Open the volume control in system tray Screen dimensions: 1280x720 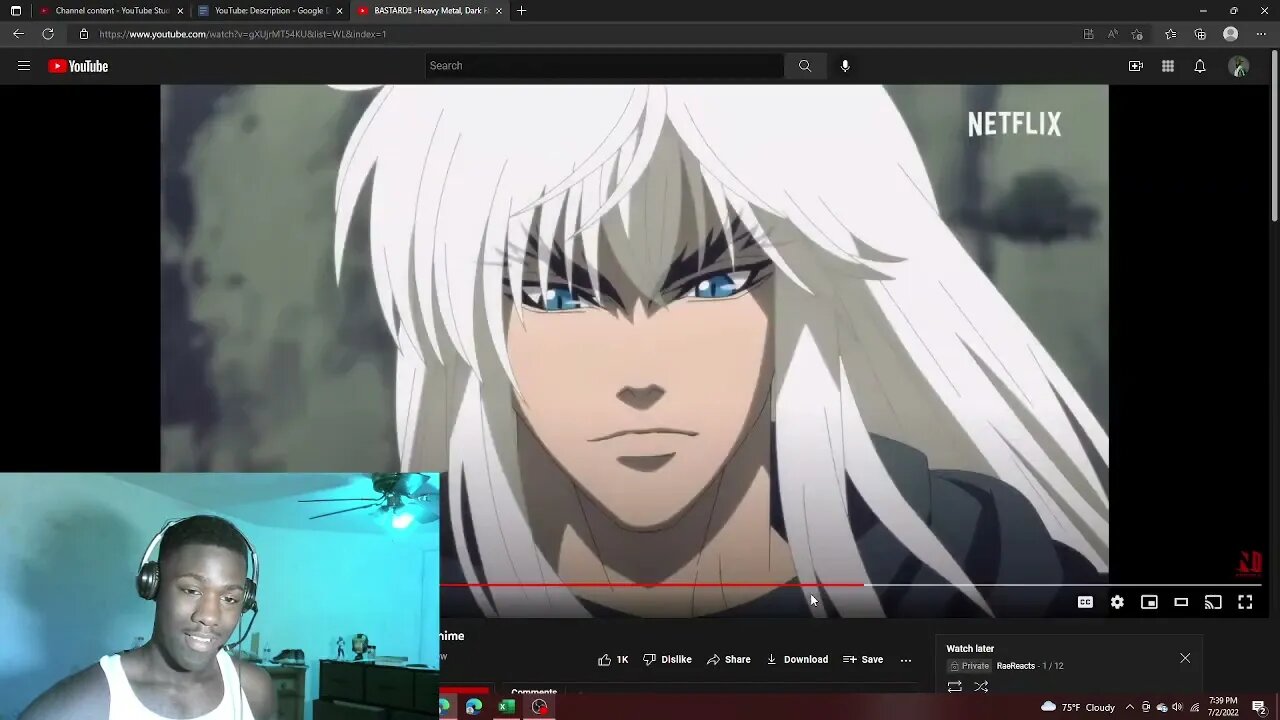point(1177,707)
